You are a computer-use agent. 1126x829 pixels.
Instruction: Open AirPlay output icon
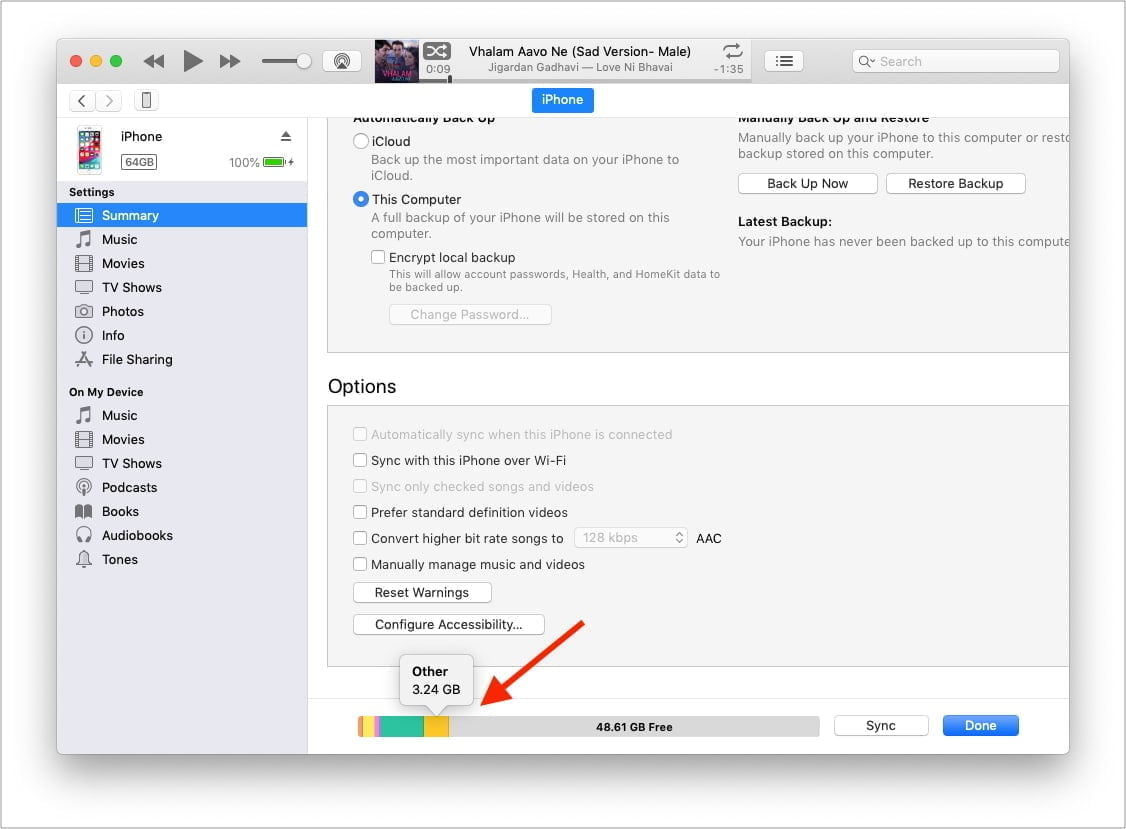(x=342, y=61)
